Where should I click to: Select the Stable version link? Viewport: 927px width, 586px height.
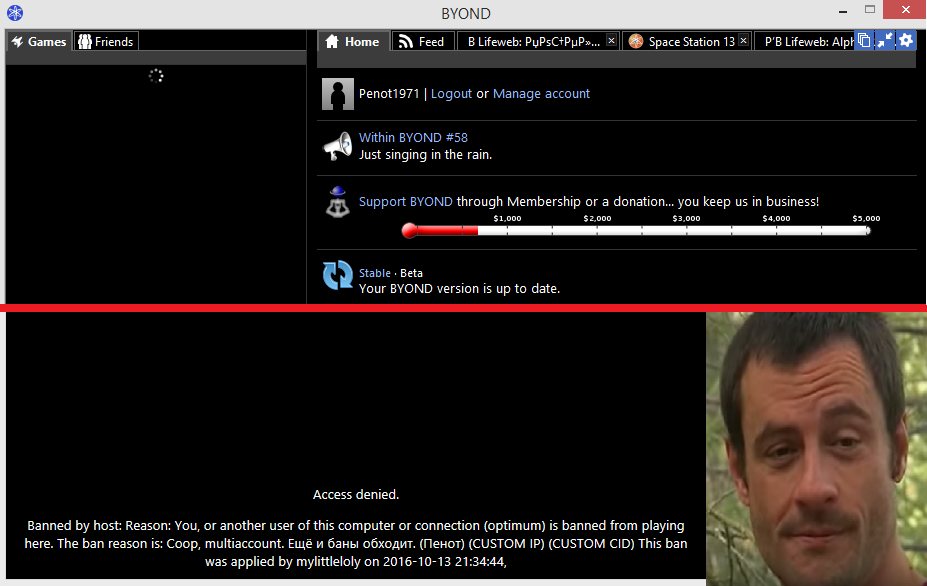(x=375, y=273)
